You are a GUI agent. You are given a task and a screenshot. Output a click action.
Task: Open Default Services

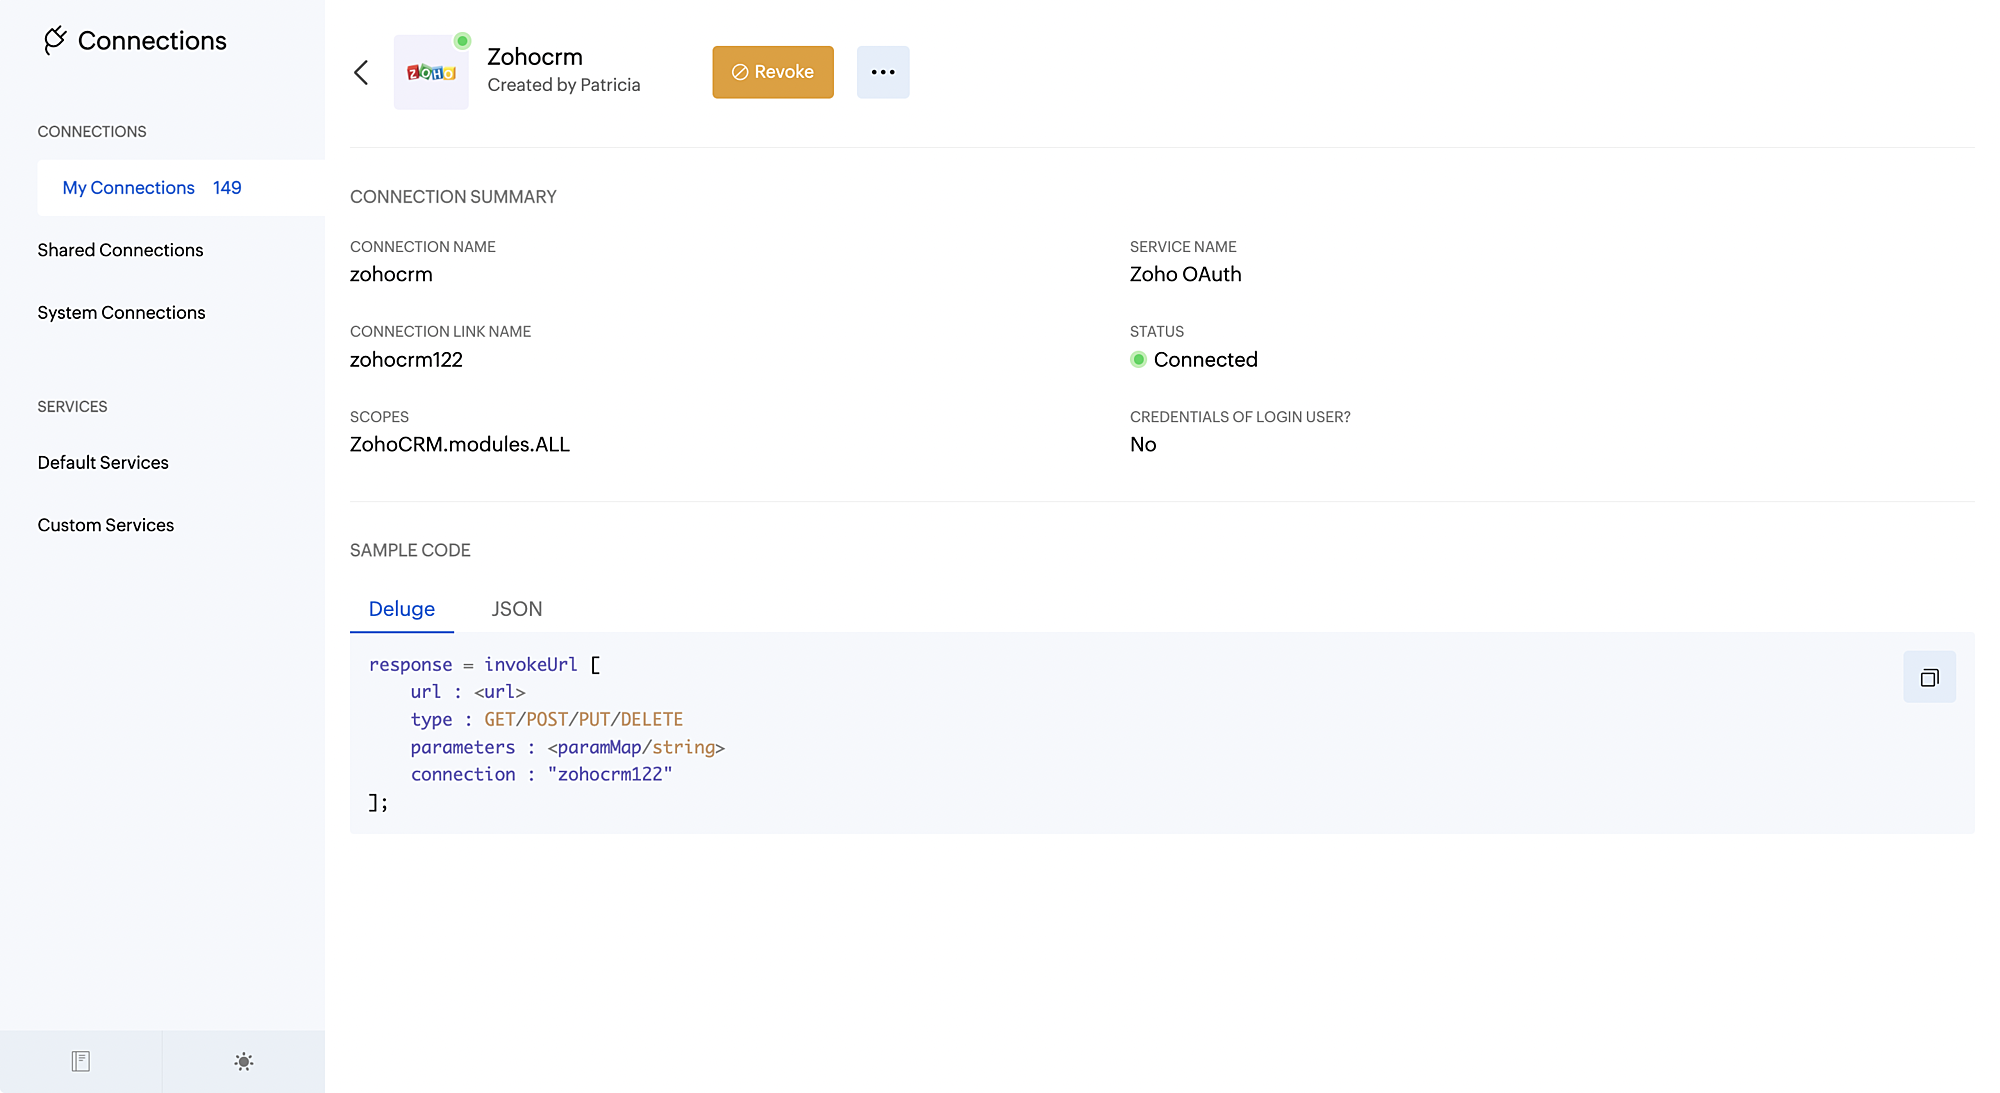point(103,463)
